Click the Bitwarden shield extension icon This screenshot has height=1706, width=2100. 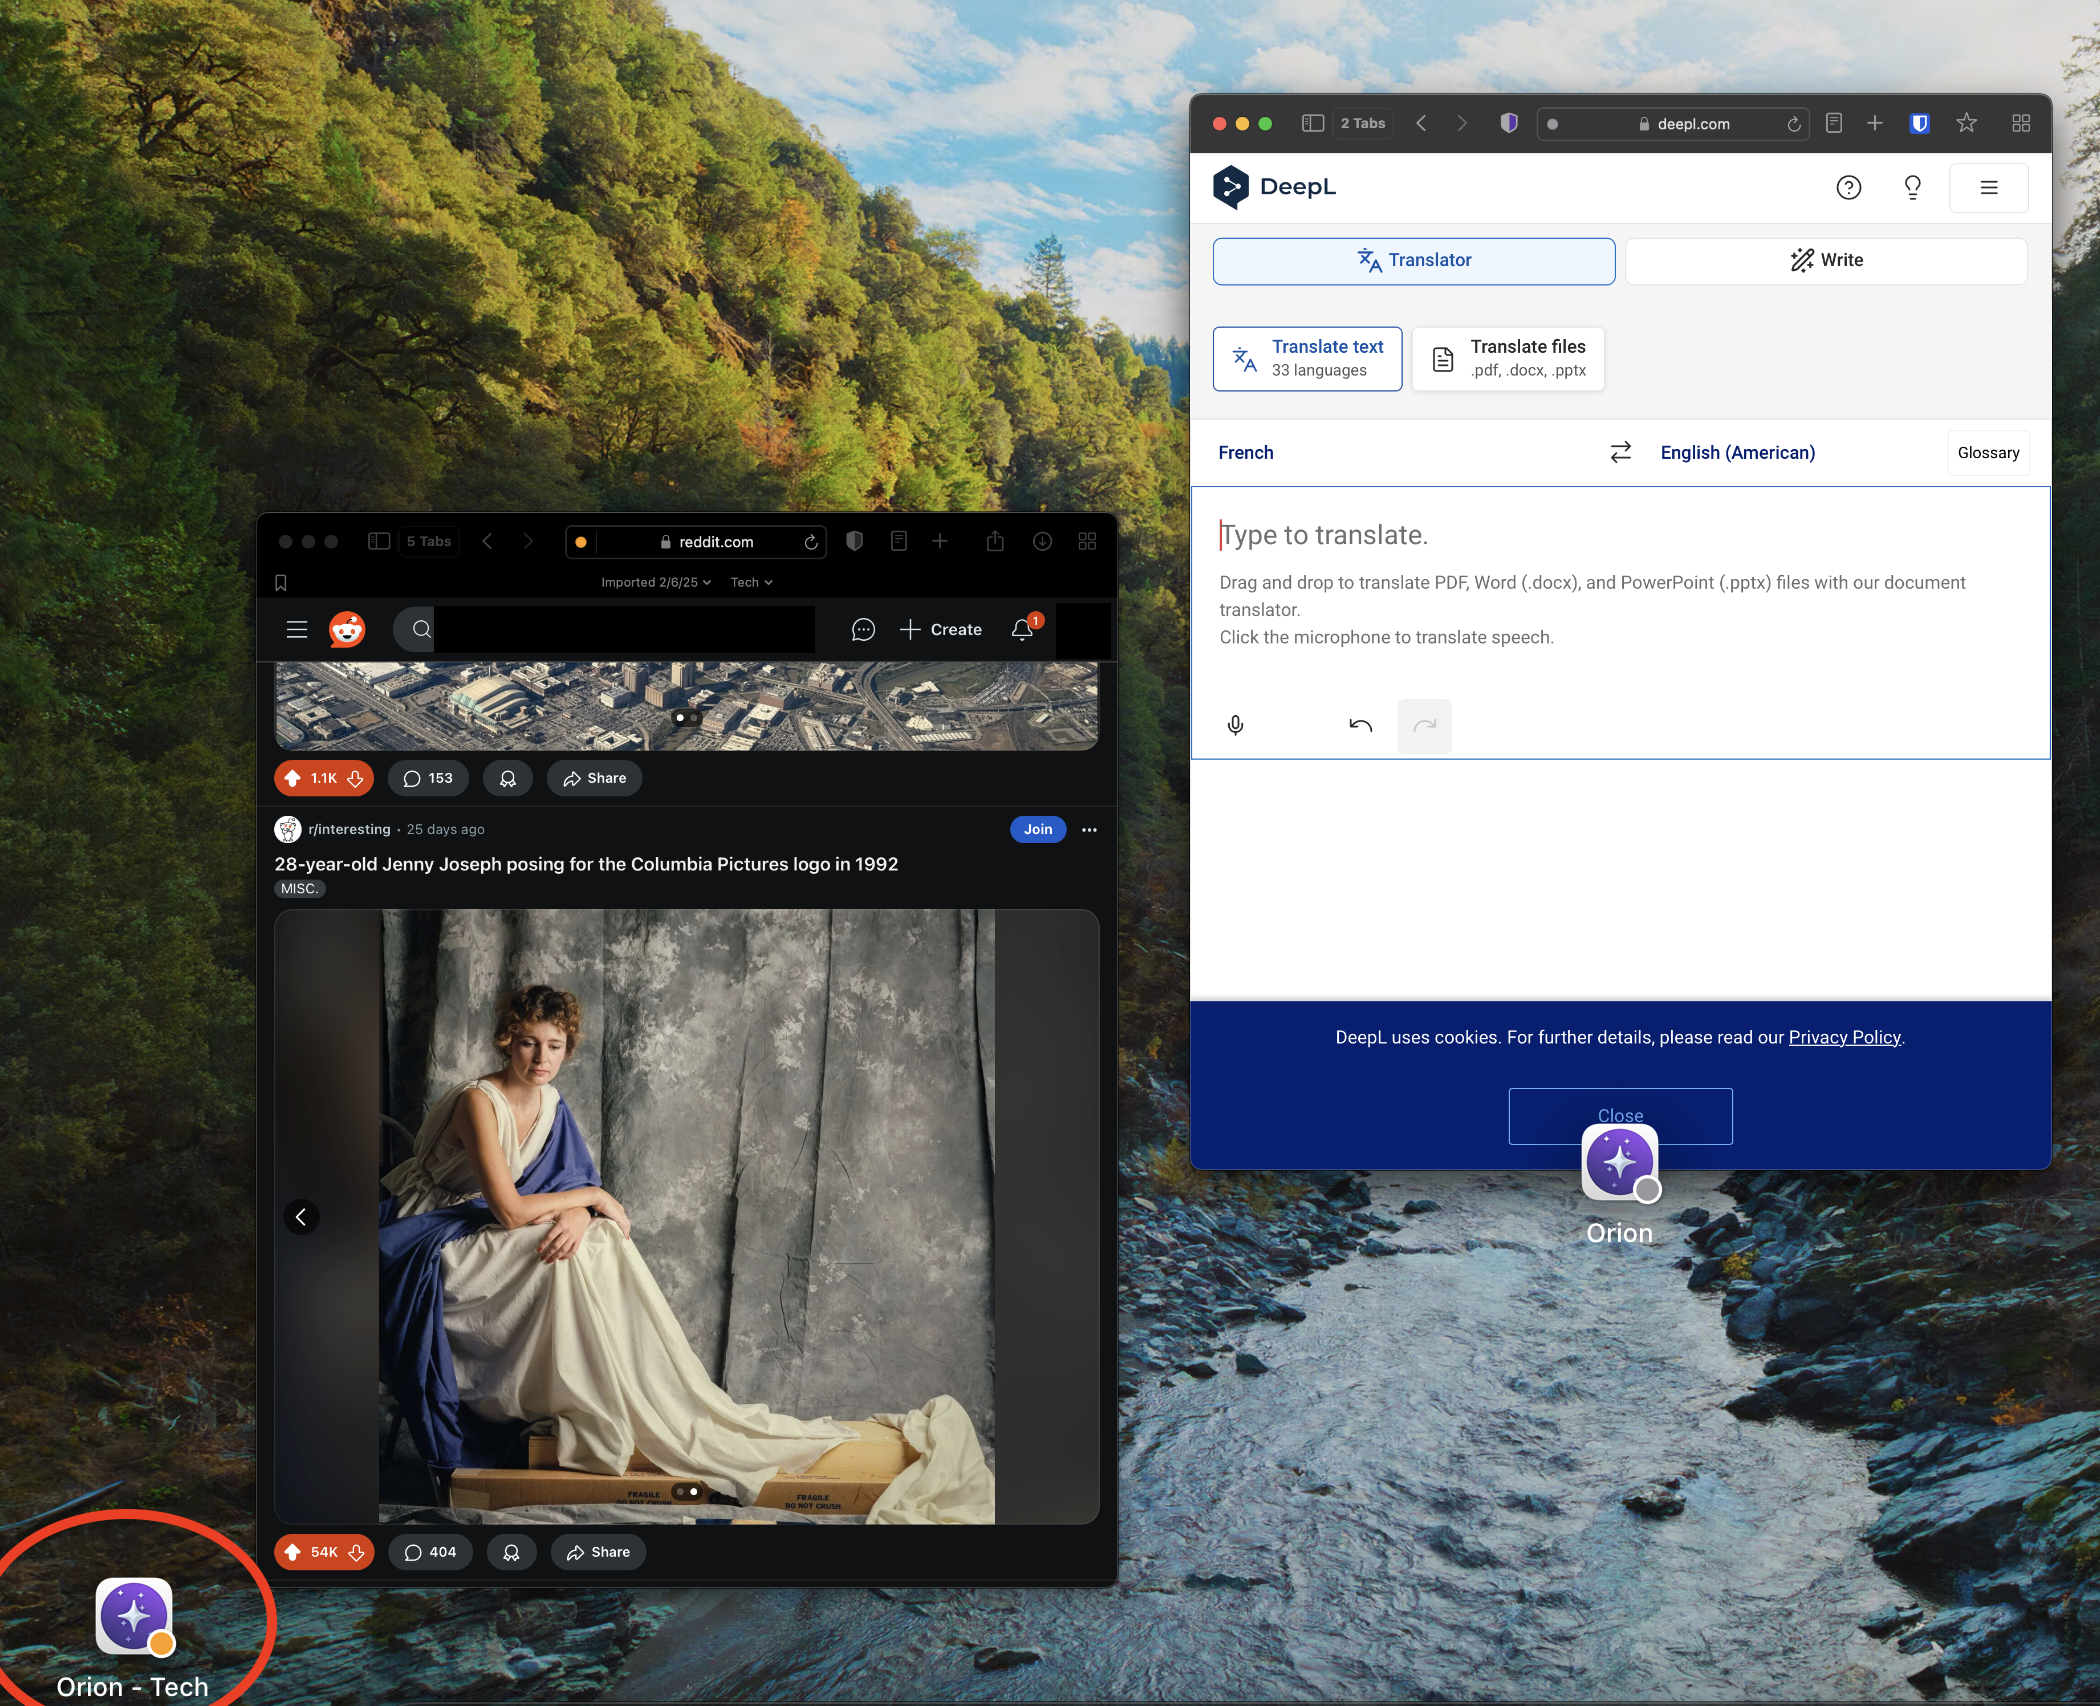1919,123
